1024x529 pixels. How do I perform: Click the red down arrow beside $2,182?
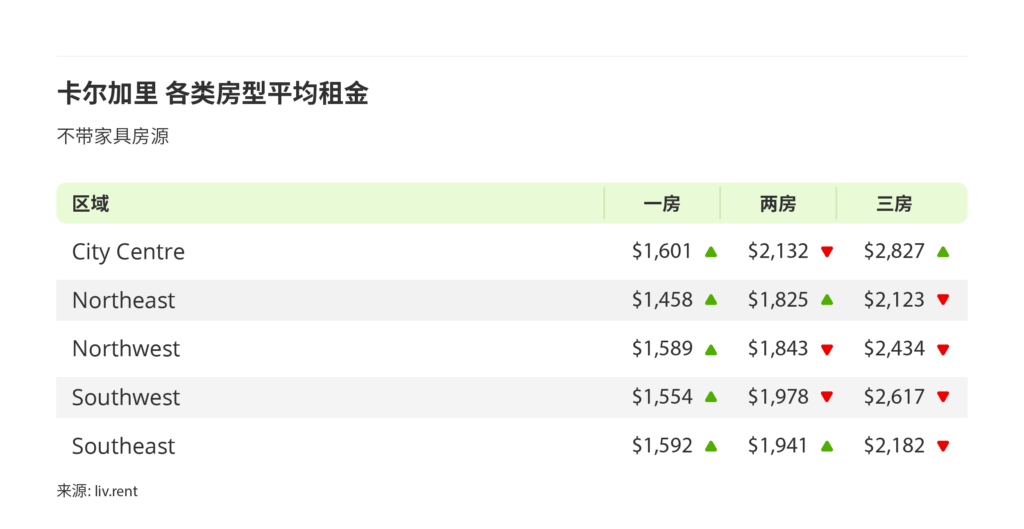(x=943, y=446)
